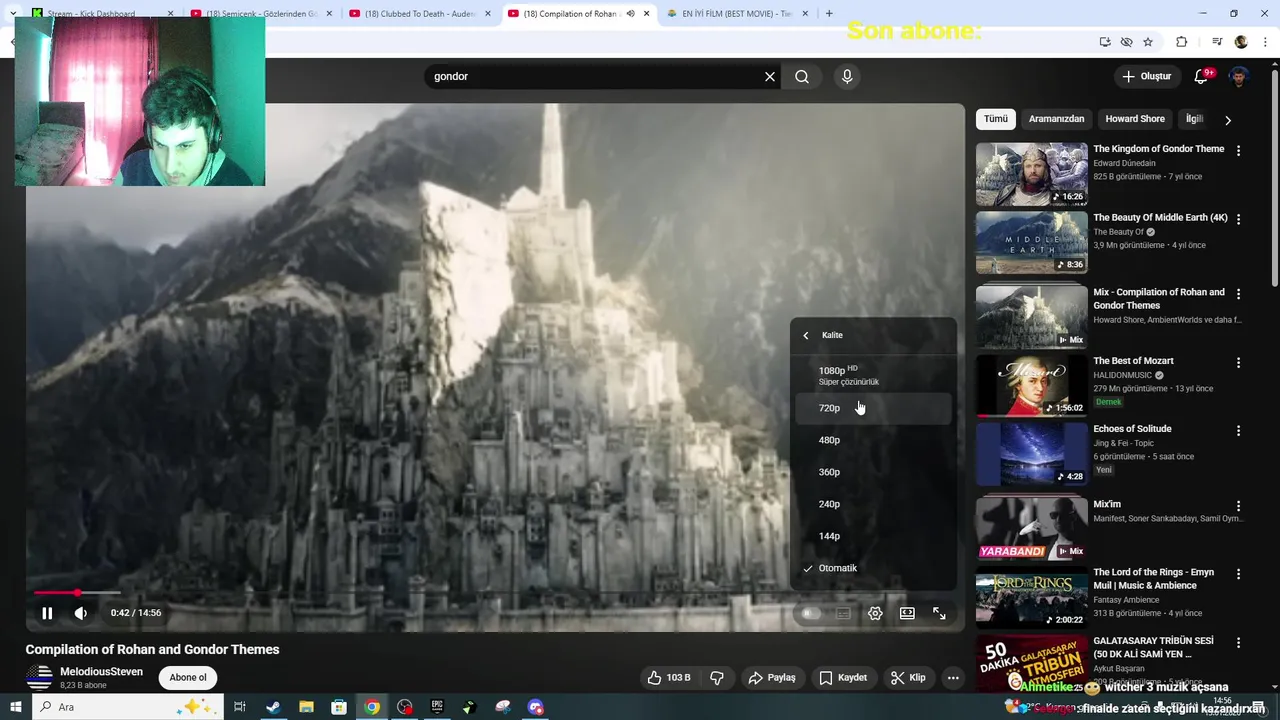Enter fullscreen mode
The width and height of the screenshot is (1280, 720).
click(x=939, y=613)
